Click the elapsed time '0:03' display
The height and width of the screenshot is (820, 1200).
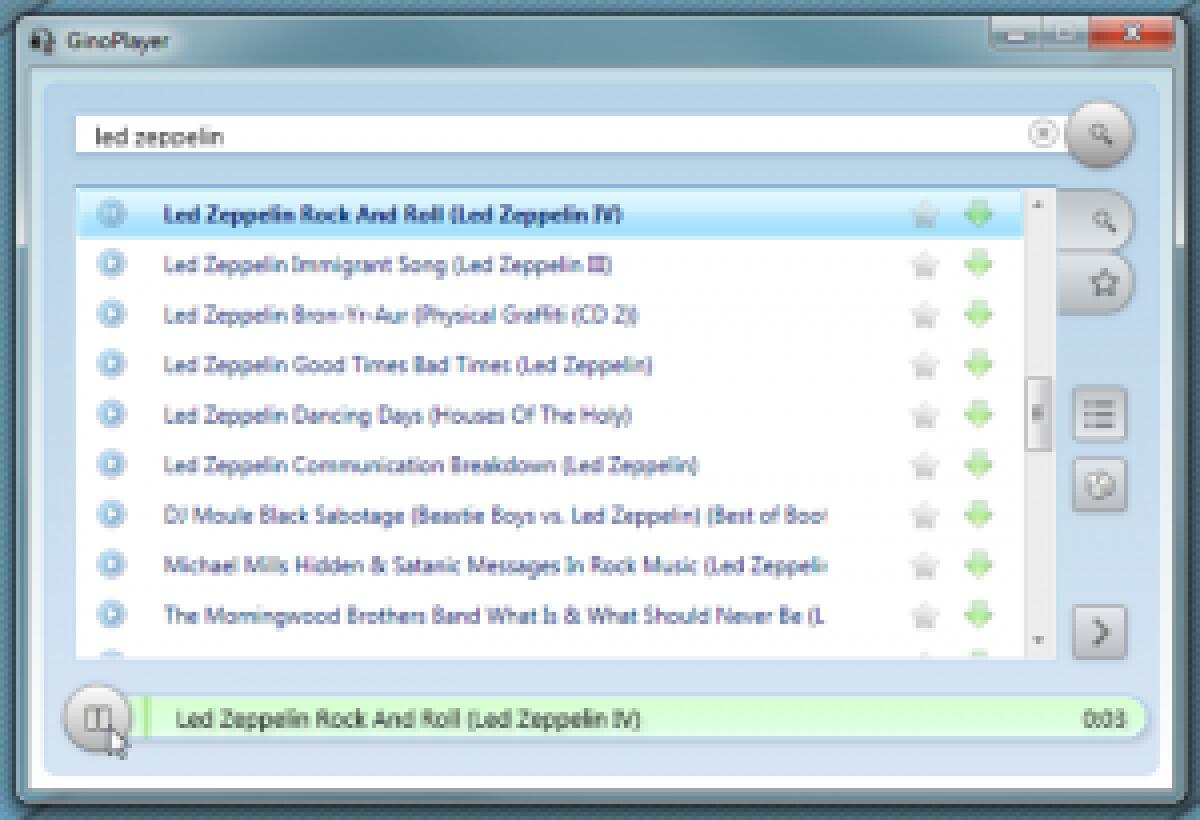click(1103, 719)
